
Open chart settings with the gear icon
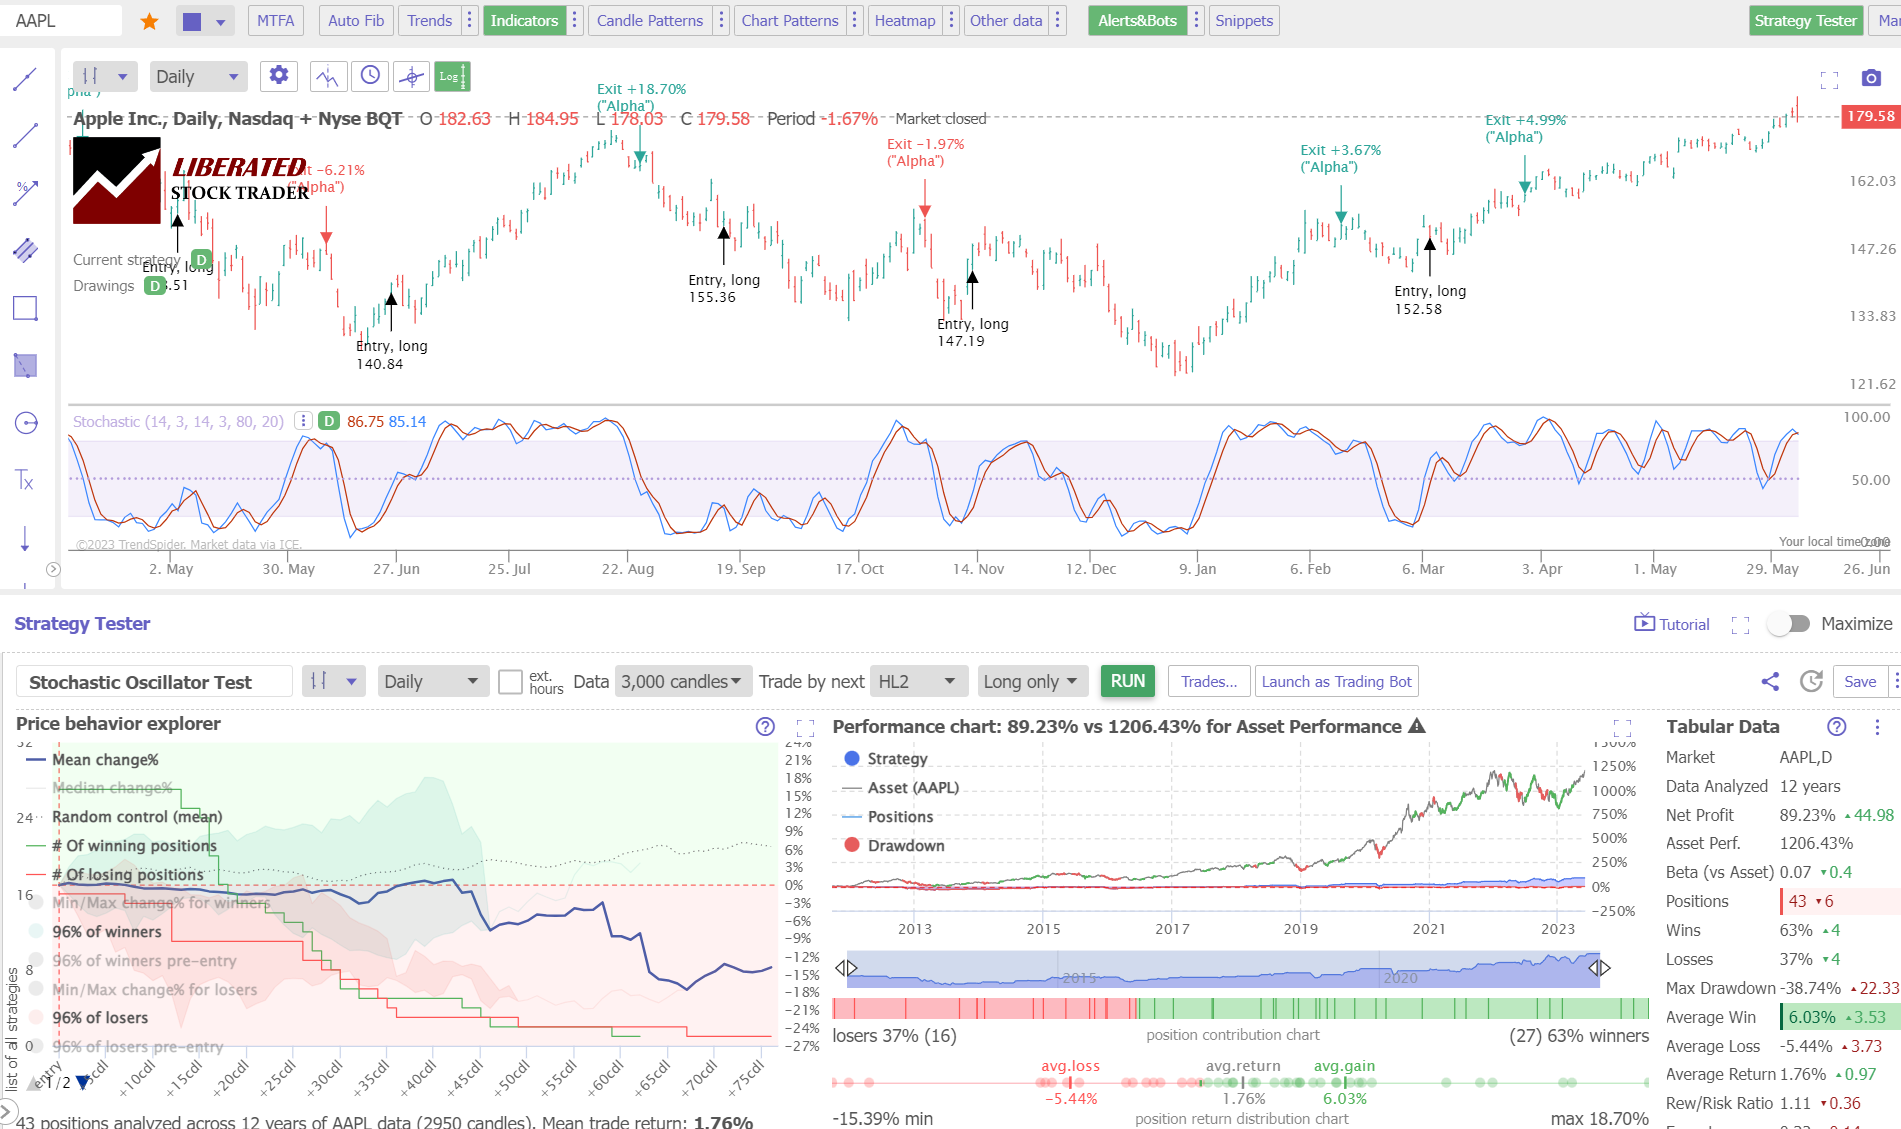278,75
